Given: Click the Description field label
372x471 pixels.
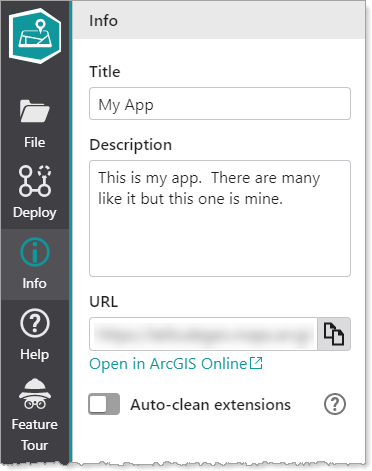Looking at the screenshot, I should coord(131,145).
